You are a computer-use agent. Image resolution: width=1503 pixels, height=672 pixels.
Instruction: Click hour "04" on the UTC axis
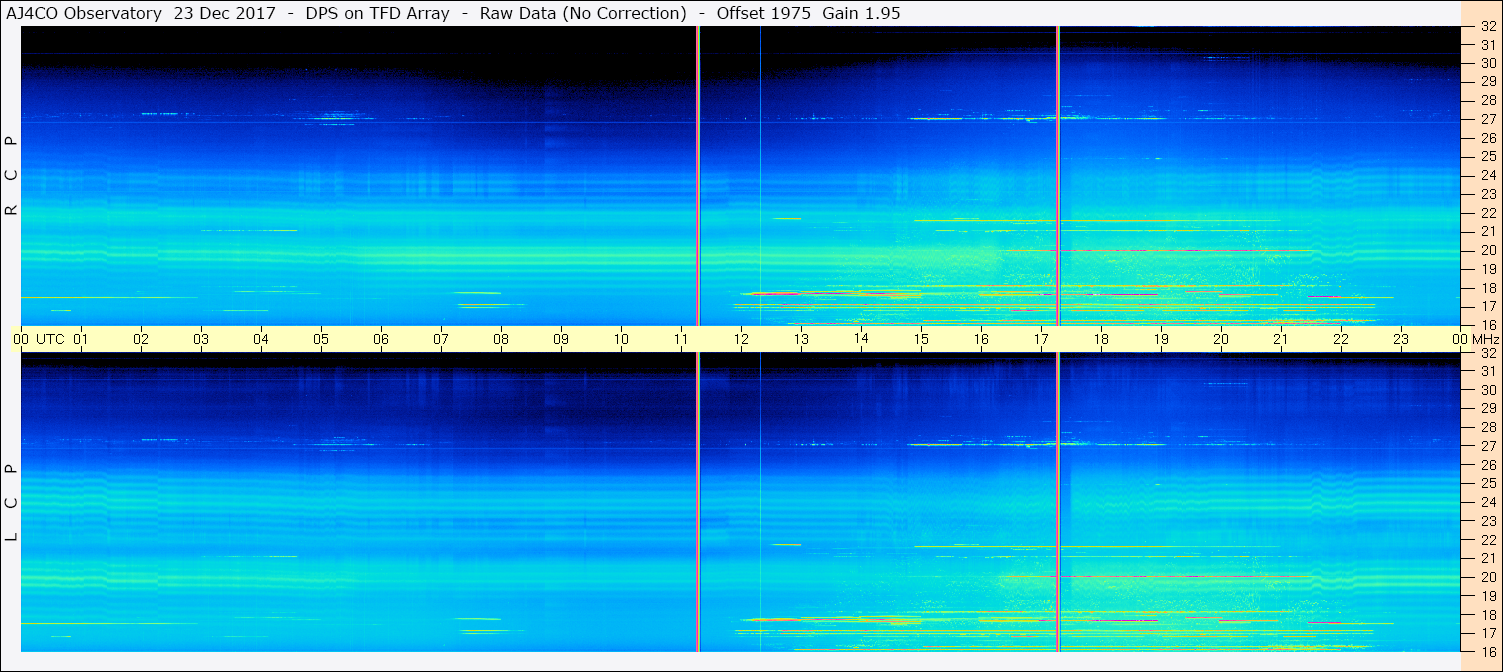pyautogui.click(x=261, y=339)
